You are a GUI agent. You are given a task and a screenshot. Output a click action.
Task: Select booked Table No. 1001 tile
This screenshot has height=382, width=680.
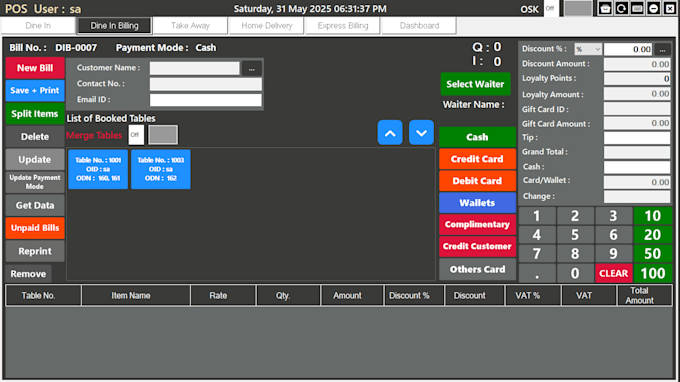(98, 169)
